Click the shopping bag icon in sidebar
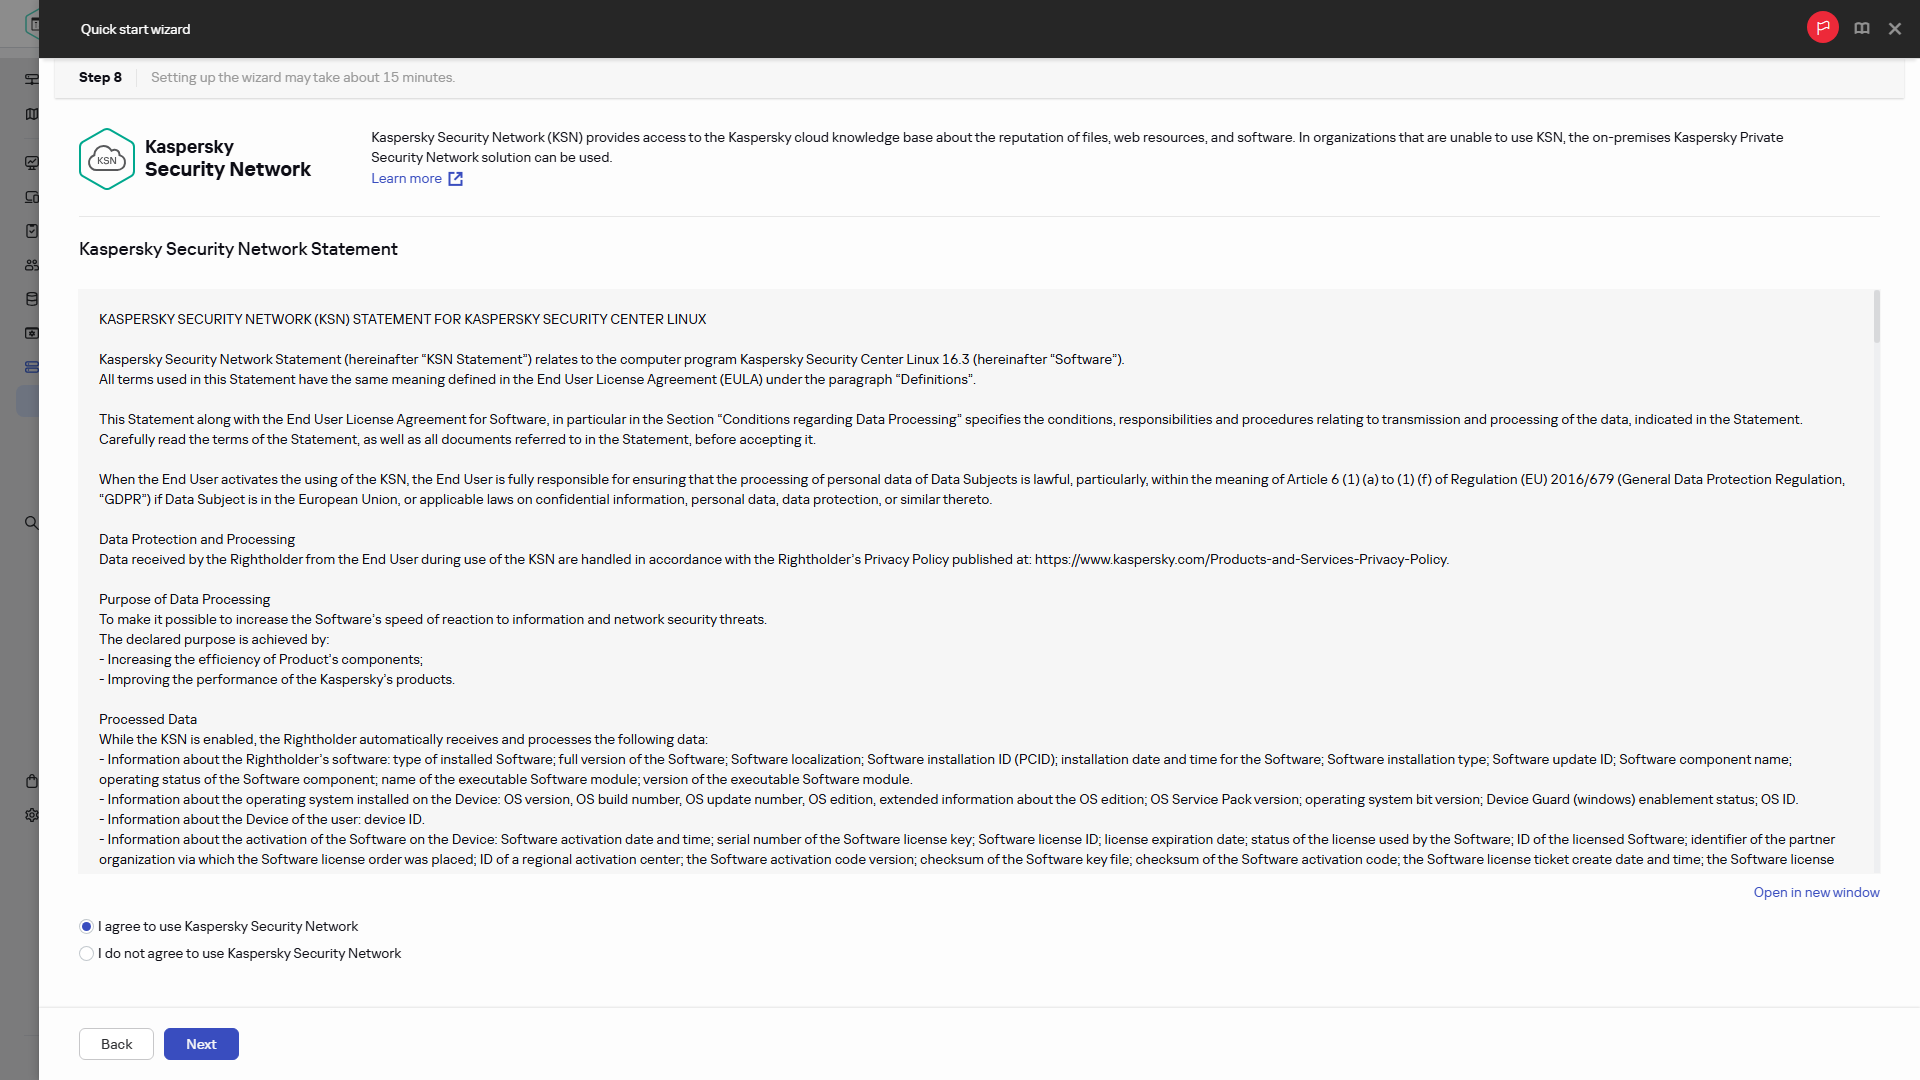The image size is (1920, 1080). (32, 781)
